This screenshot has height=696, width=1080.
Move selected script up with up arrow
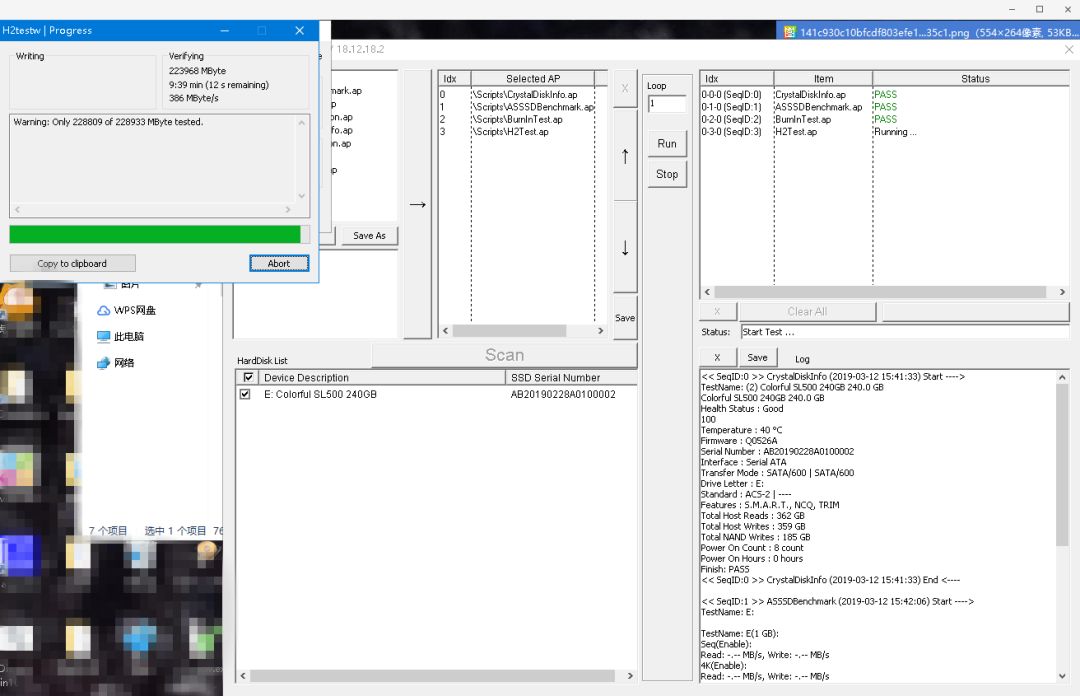coord(625,156)
